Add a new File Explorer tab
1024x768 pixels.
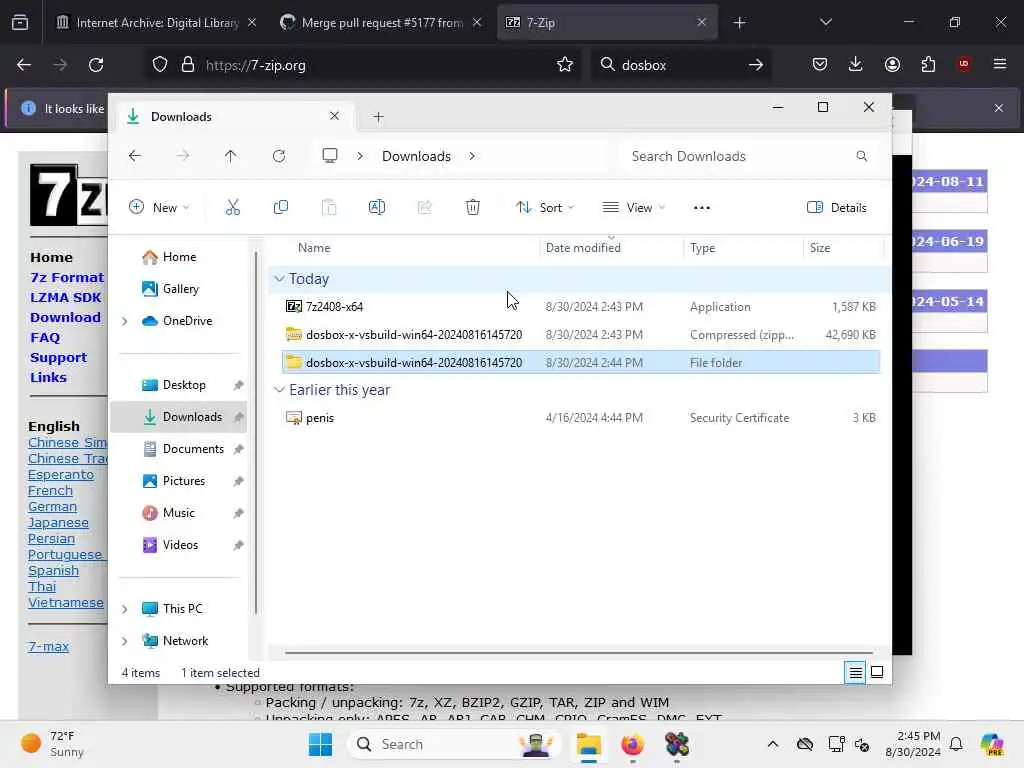(x=378, y=117)
